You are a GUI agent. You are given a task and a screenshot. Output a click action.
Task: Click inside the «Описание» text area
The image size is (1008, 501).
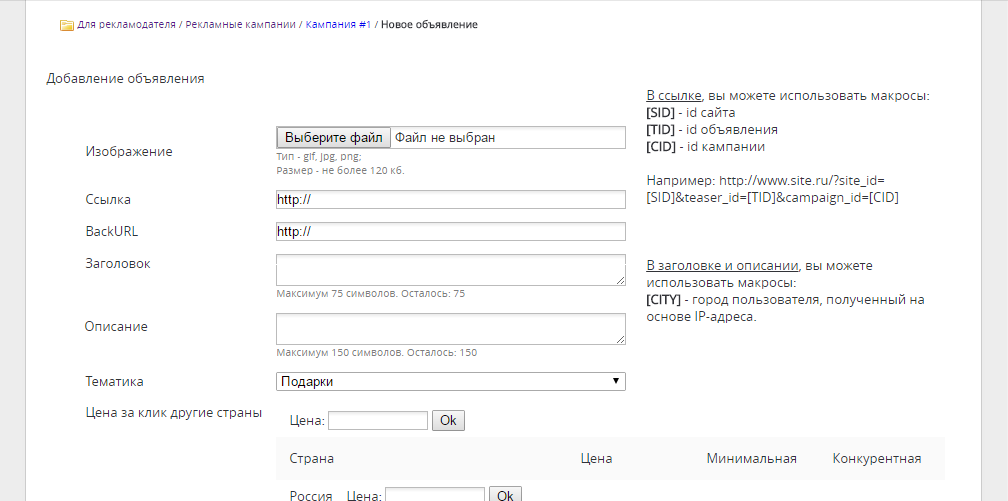point(450,329)
